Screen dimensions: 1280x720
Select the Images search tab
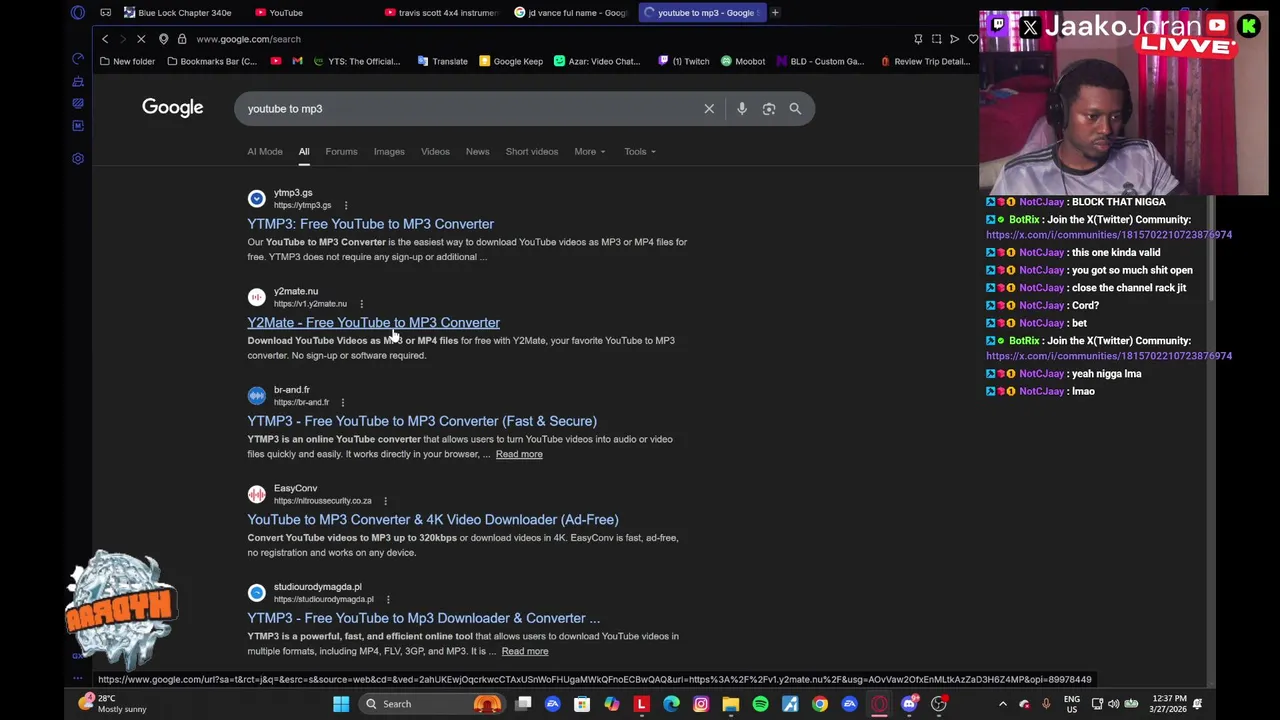389,151
